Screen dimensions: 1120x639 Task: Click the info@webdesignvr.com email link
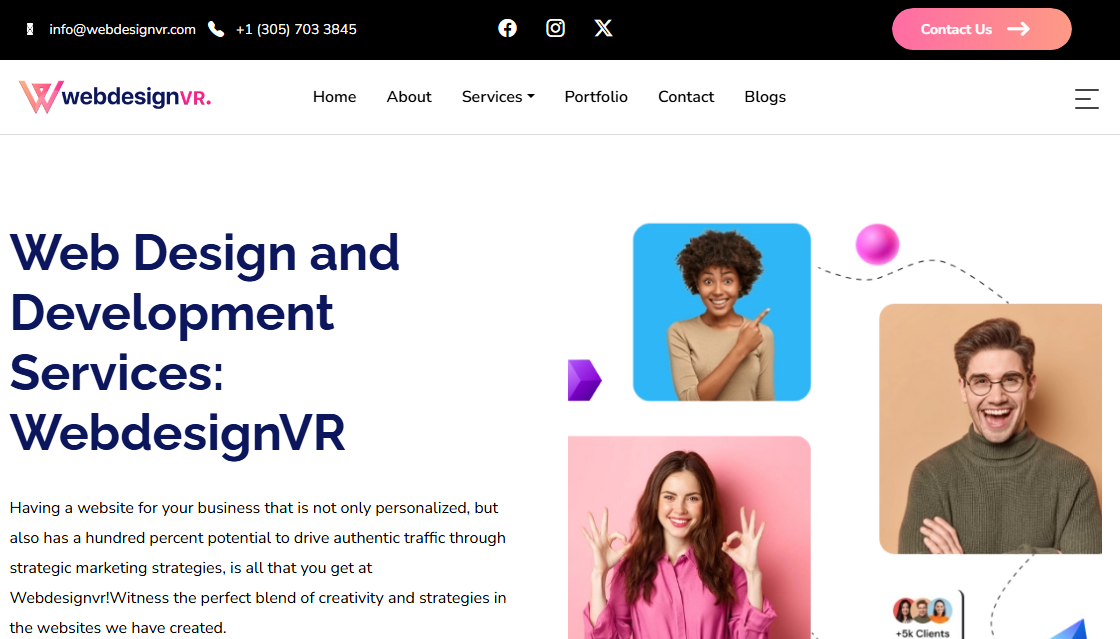[122, 29]
